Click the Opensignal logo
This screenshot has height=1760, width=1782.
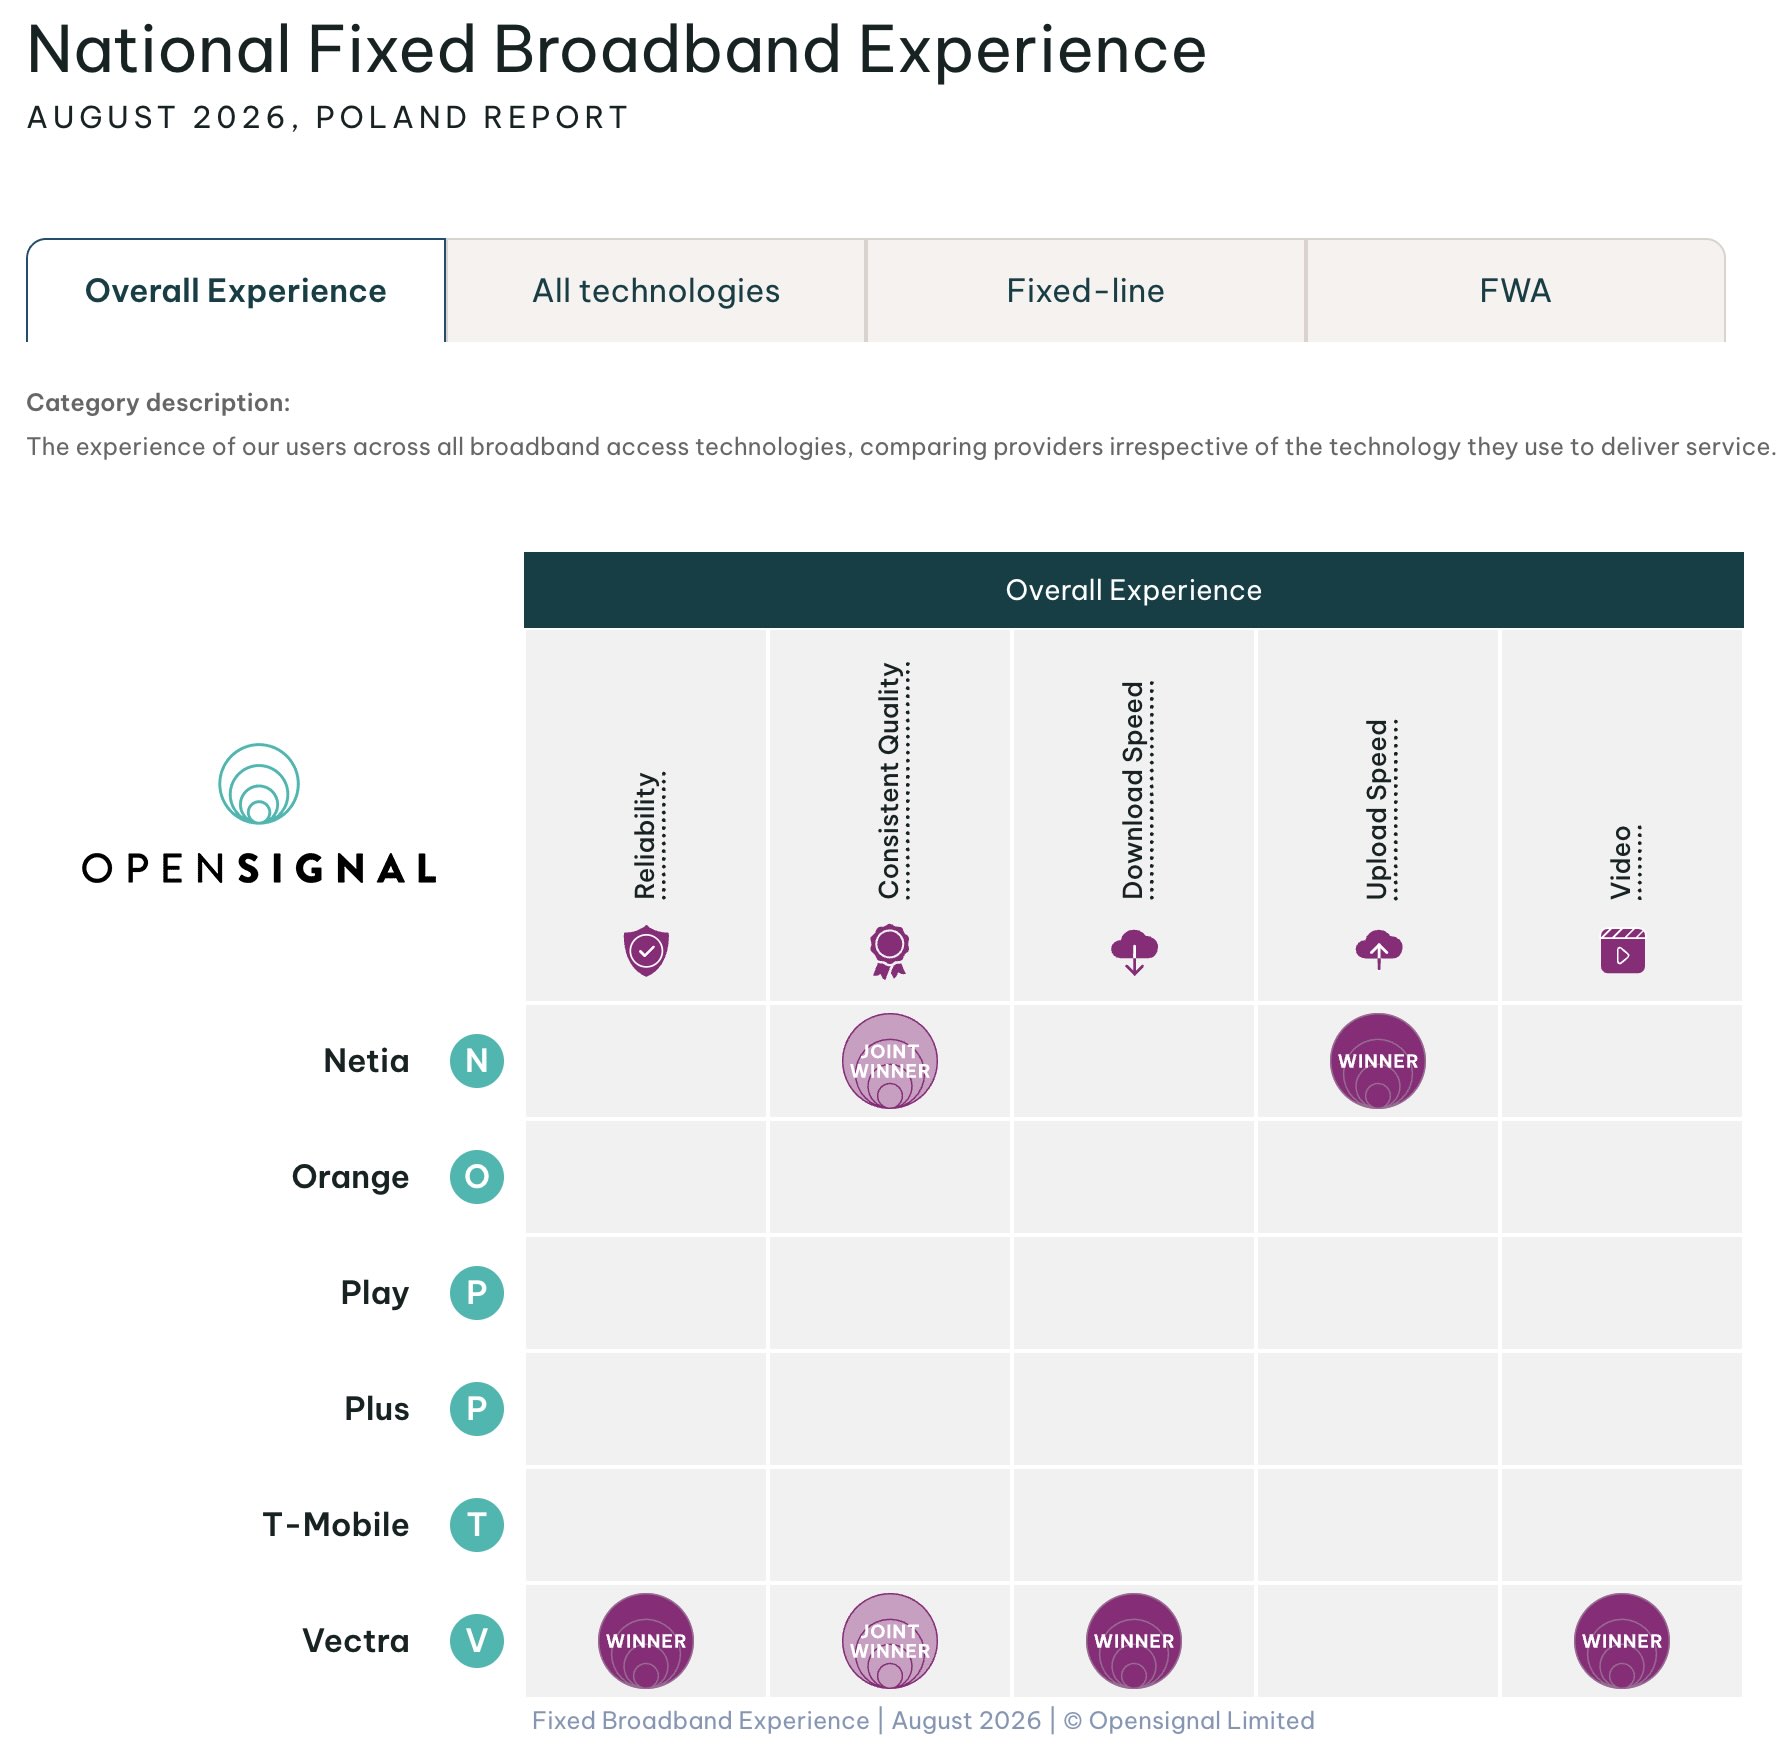(259, 814)
